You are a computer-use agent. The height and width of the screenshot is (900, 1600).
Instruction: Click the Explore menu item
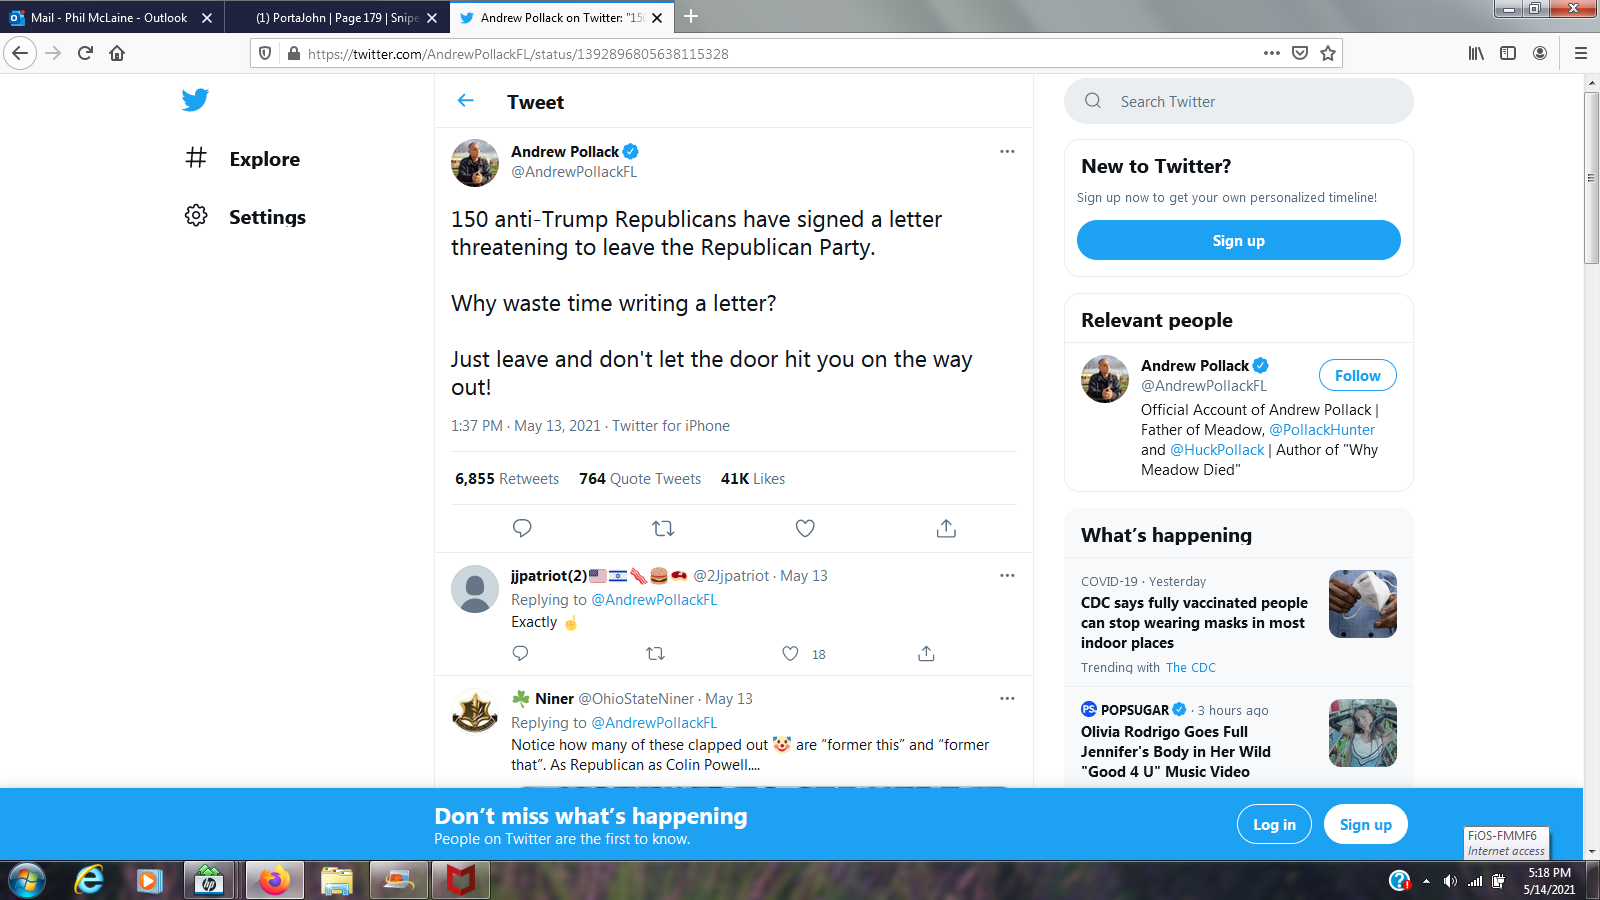243,159
